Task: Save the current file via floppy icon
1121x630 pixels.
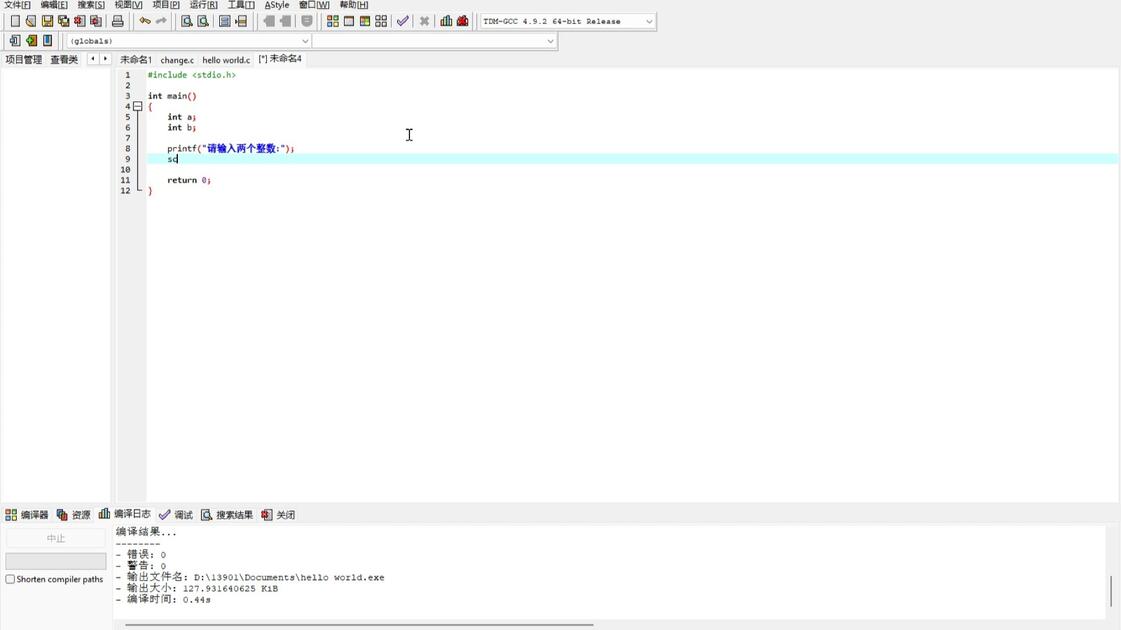Action: [47, 21]
